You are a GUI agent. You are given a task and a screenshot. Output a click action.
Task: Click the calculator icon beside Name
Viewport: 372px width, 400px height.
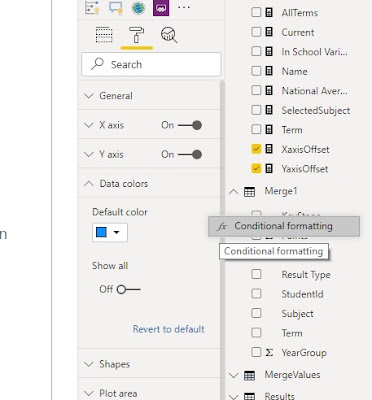[269, 71]
